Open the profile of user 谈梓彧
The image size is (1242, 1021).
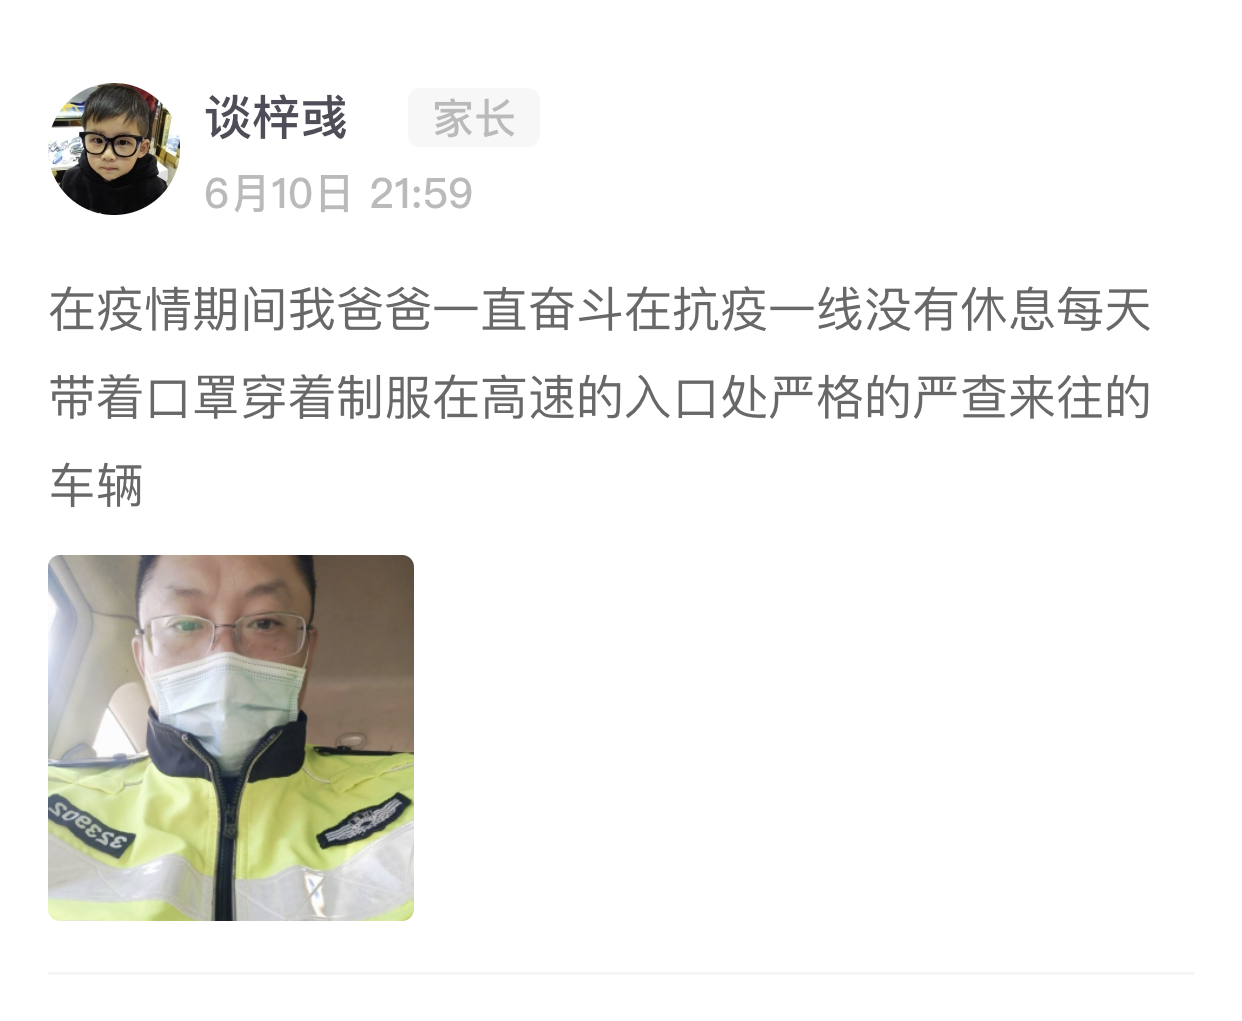point(277,118)
